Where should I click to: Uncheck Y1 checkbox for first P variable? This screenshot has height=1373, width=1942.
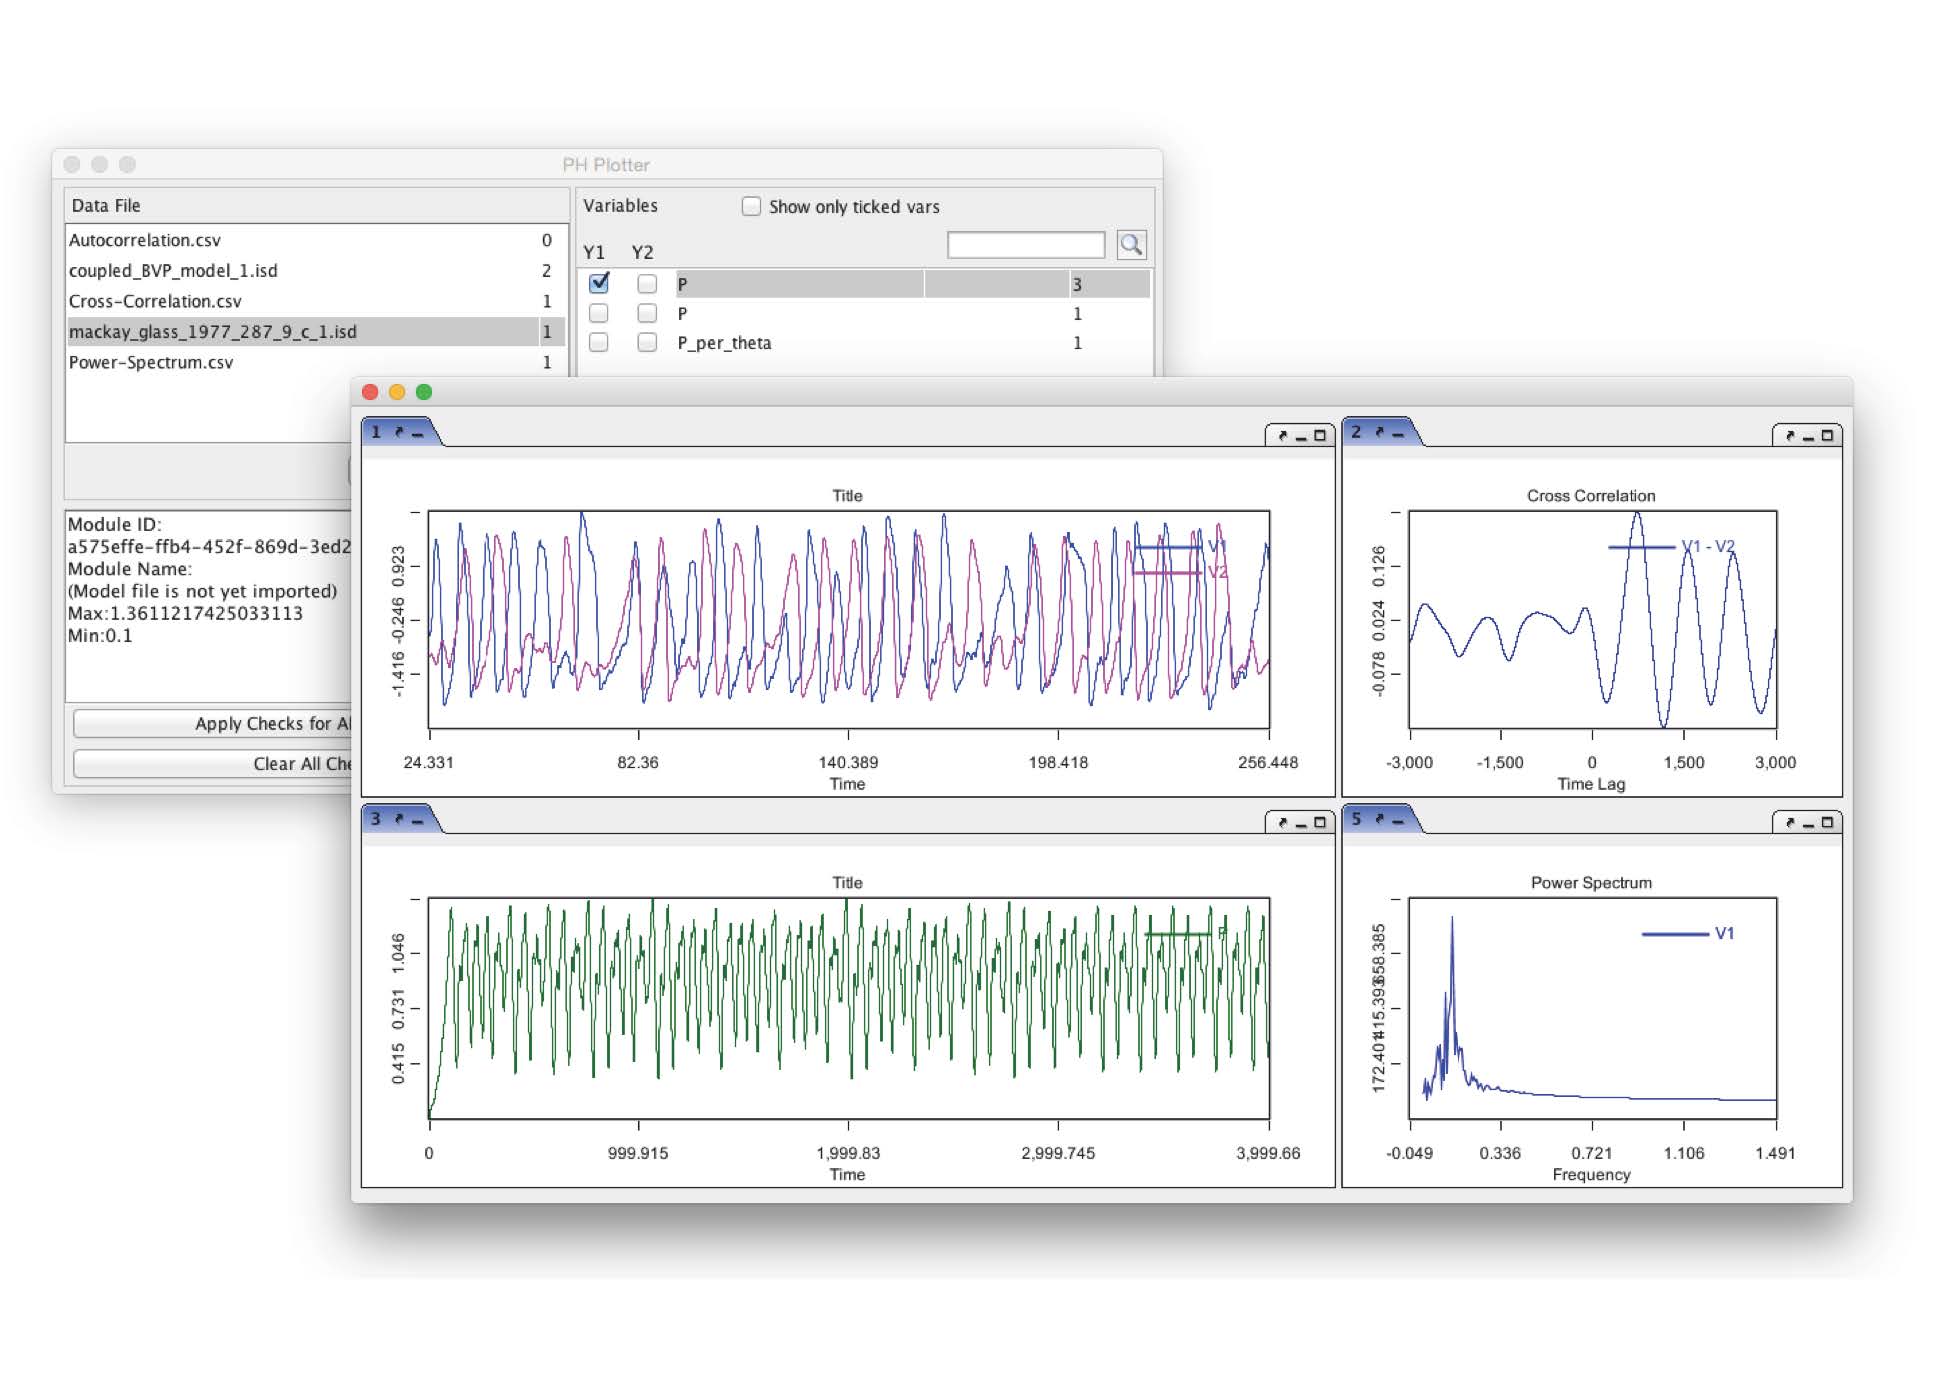[599, 284]
